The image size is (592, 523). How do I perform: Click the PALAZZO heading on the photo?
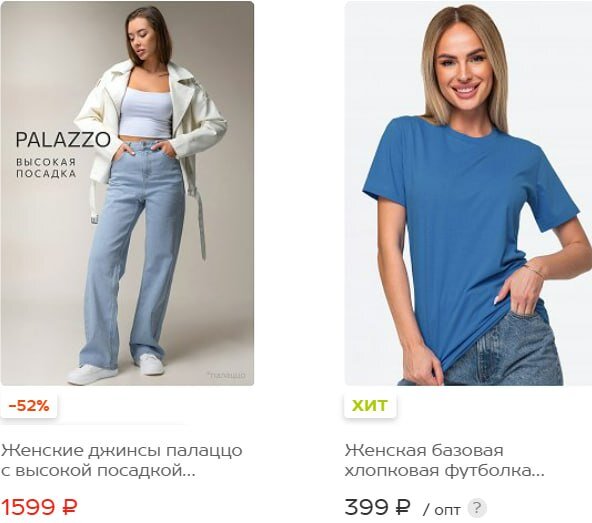coord(63,140)
